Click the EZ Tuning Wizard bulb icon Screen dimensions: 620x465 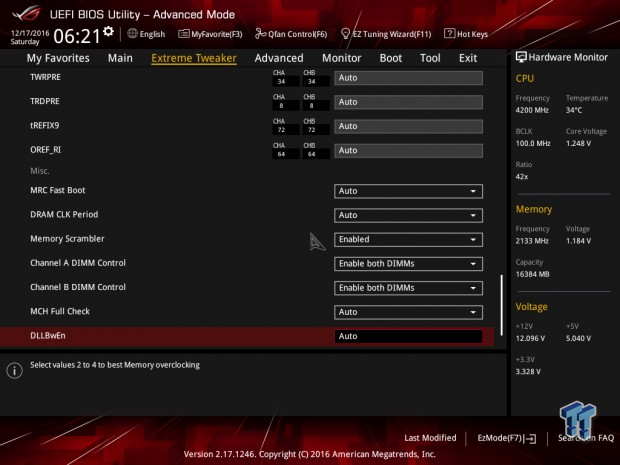[345, 34]
